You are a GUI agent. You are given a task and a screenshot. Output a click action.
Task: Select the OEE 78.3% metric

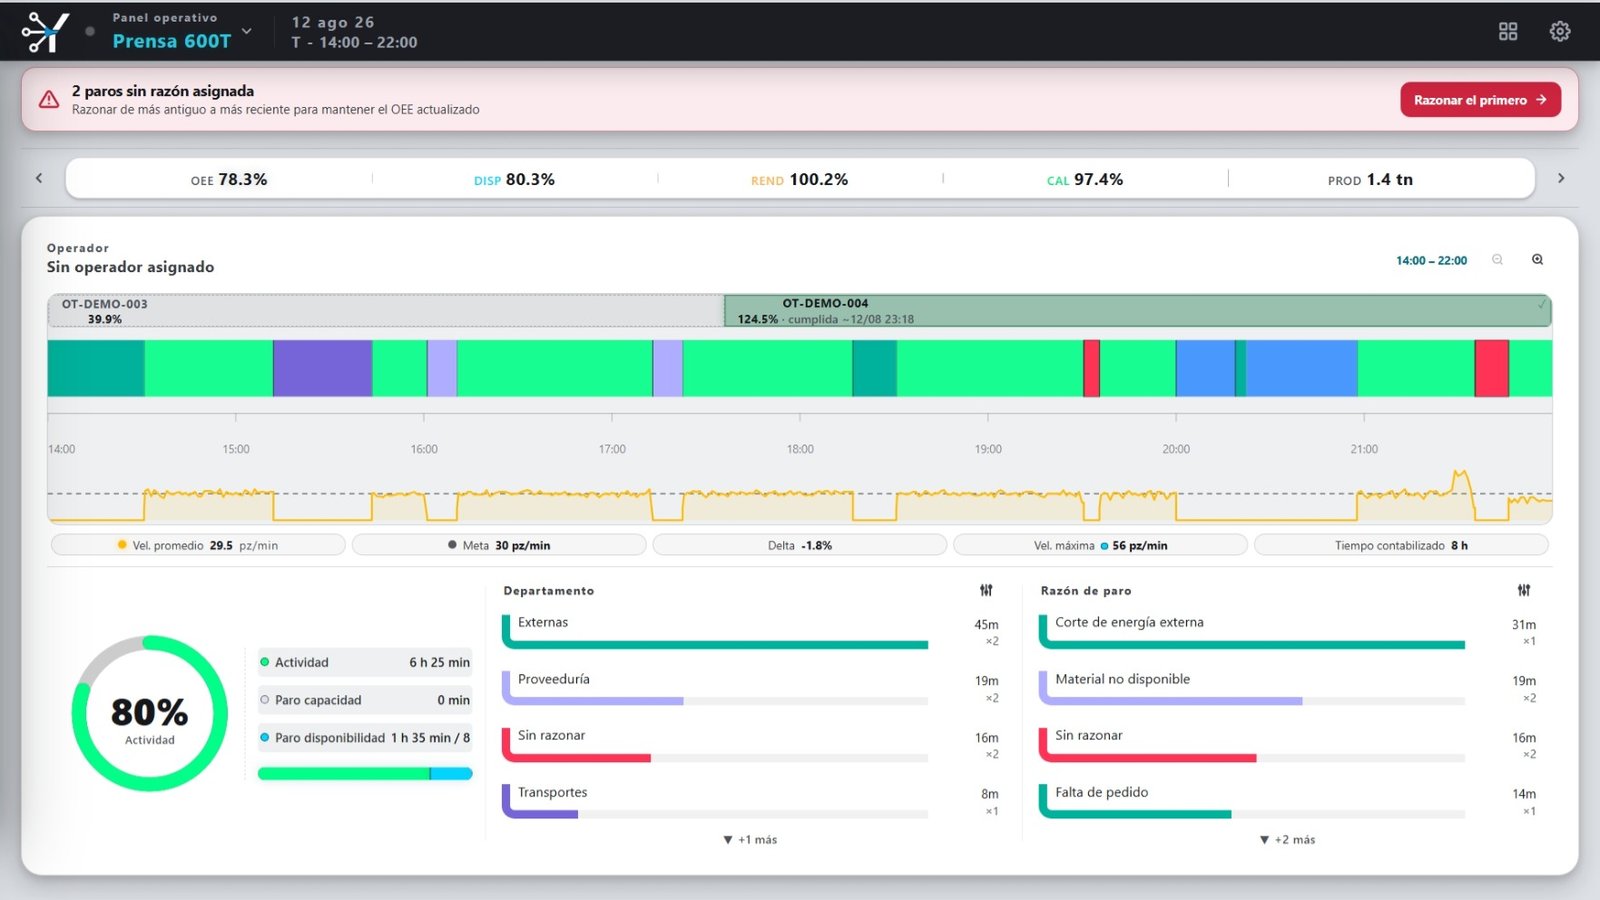click(229, 180)
